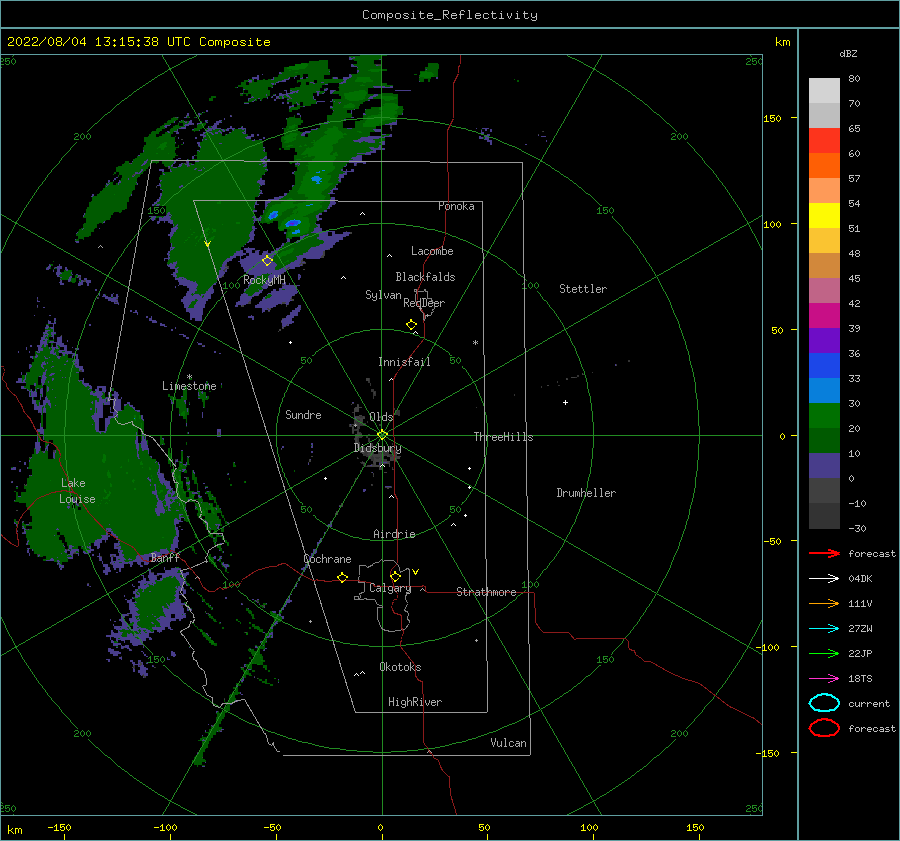The width and height of the screenshot is (900, 841).
Task: Click the 2022/08/04 13:15:38 UTC timestamp
Action: pos(138,42)
